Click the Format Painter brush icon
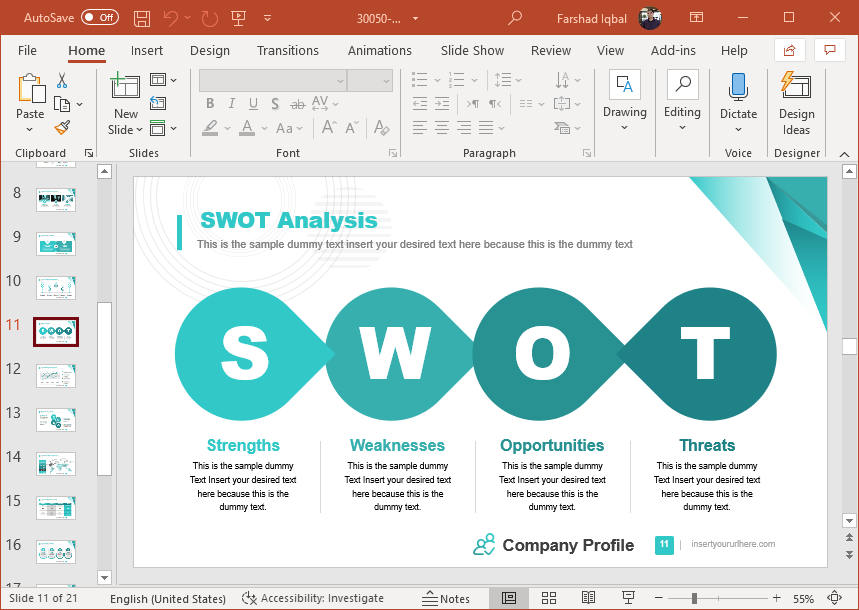The image size is (859, 610). pyautogui.click(x=62, y=128)
